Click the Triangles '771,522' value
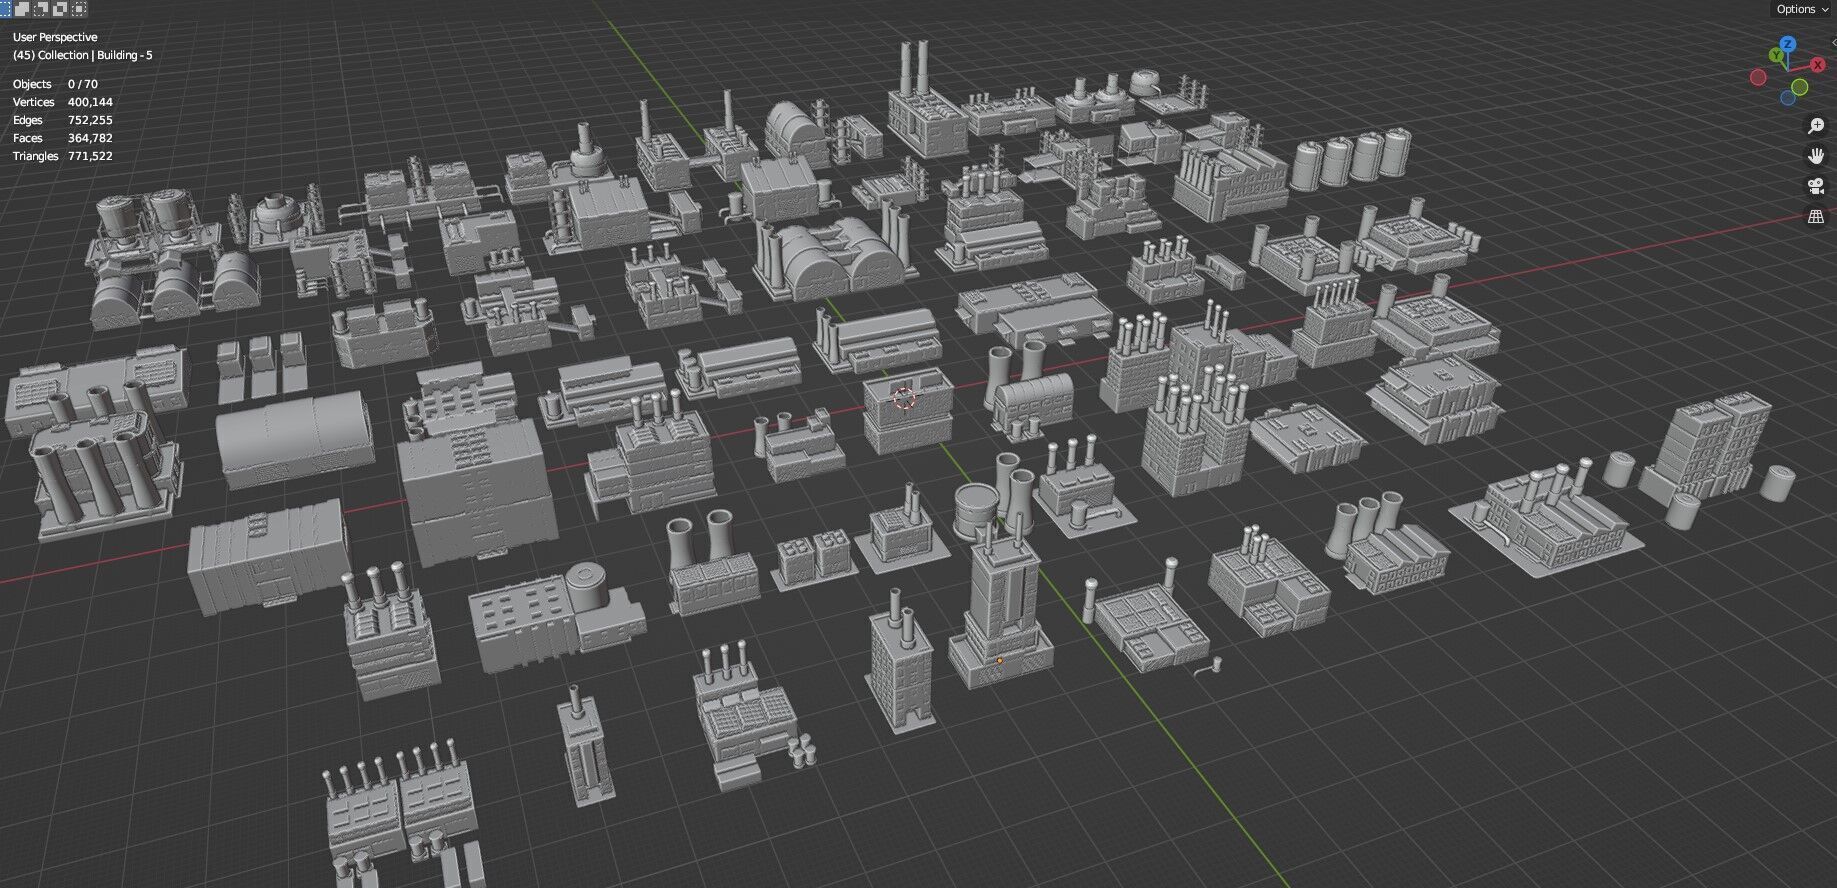 (x=90, y=156)
